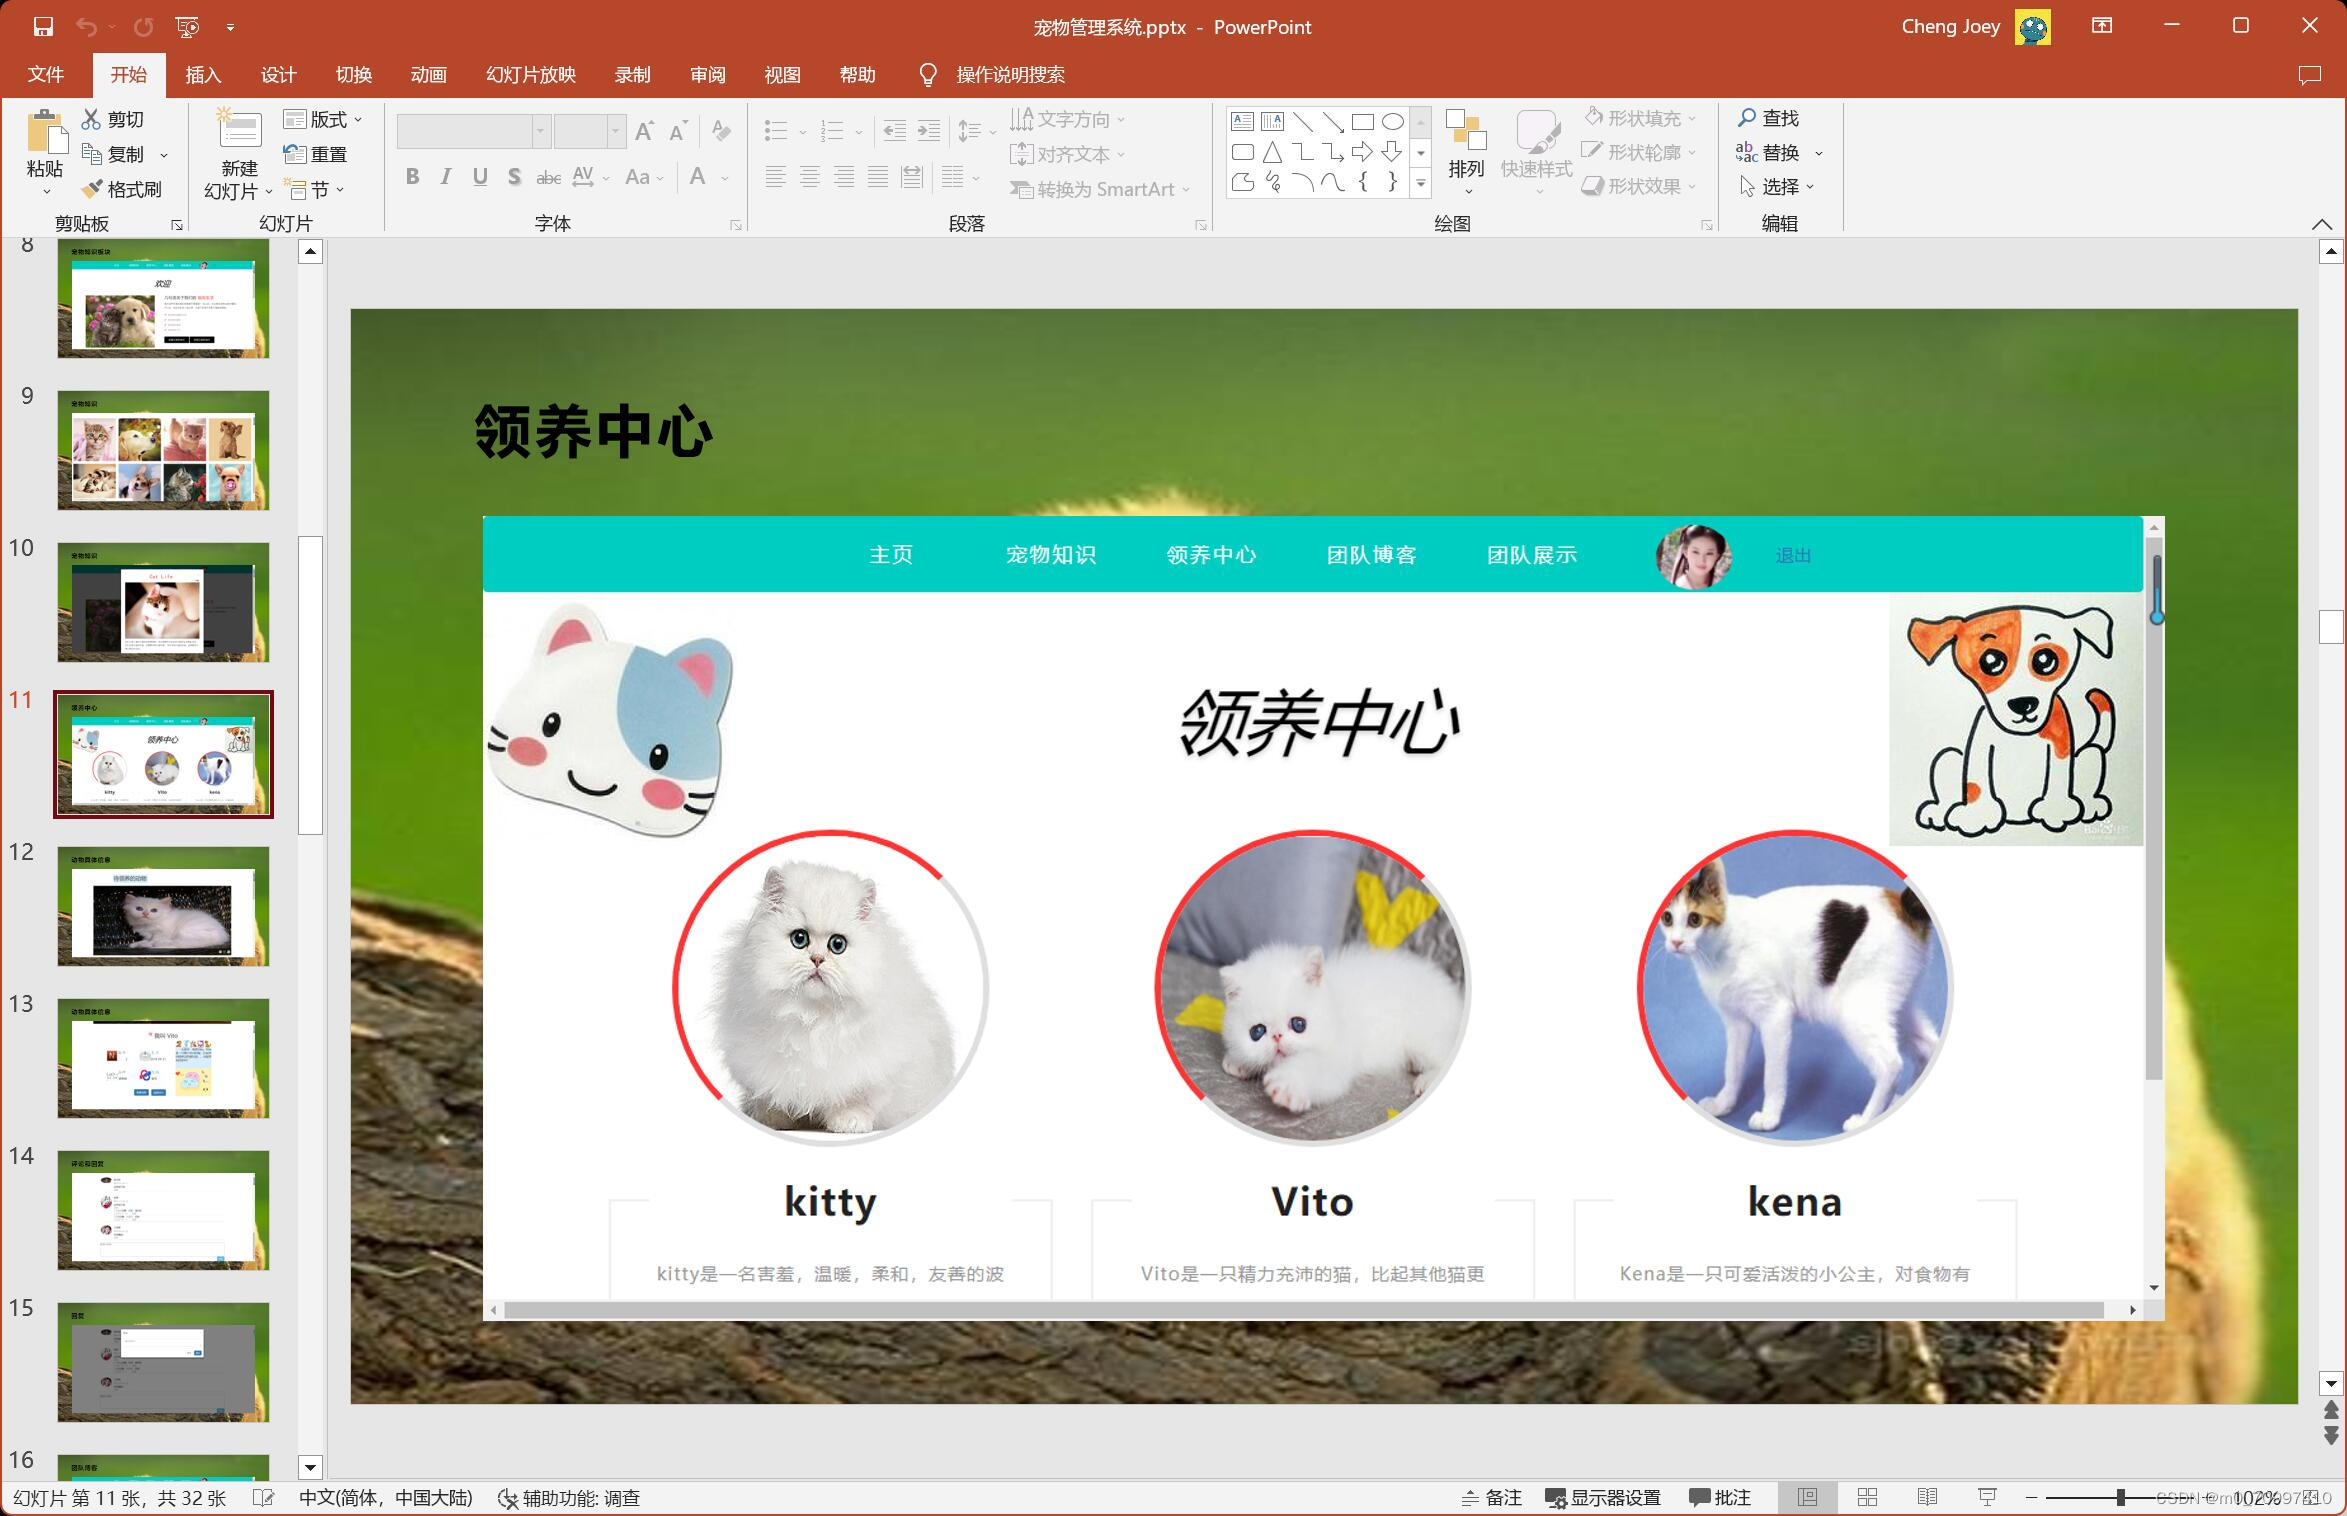Switch to the 幻灯片放映 slideshow tab
Viewport: 2347px width, 1516px height.
tap(531, 75)
